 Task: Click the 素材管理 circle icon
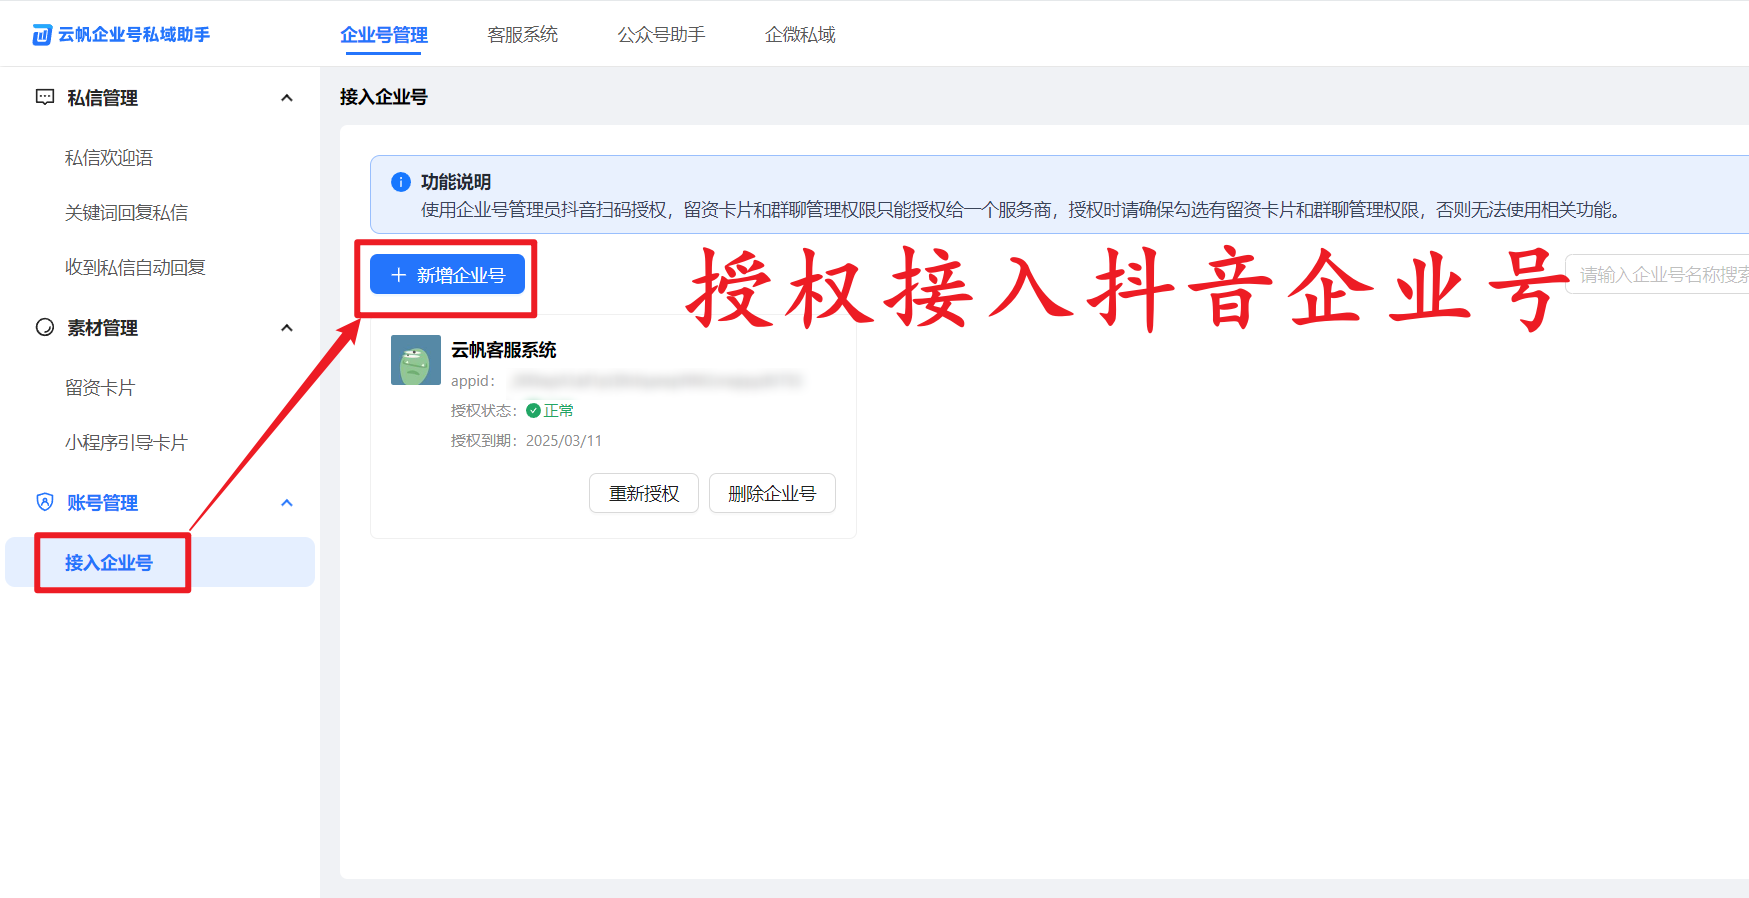point(45,327)
